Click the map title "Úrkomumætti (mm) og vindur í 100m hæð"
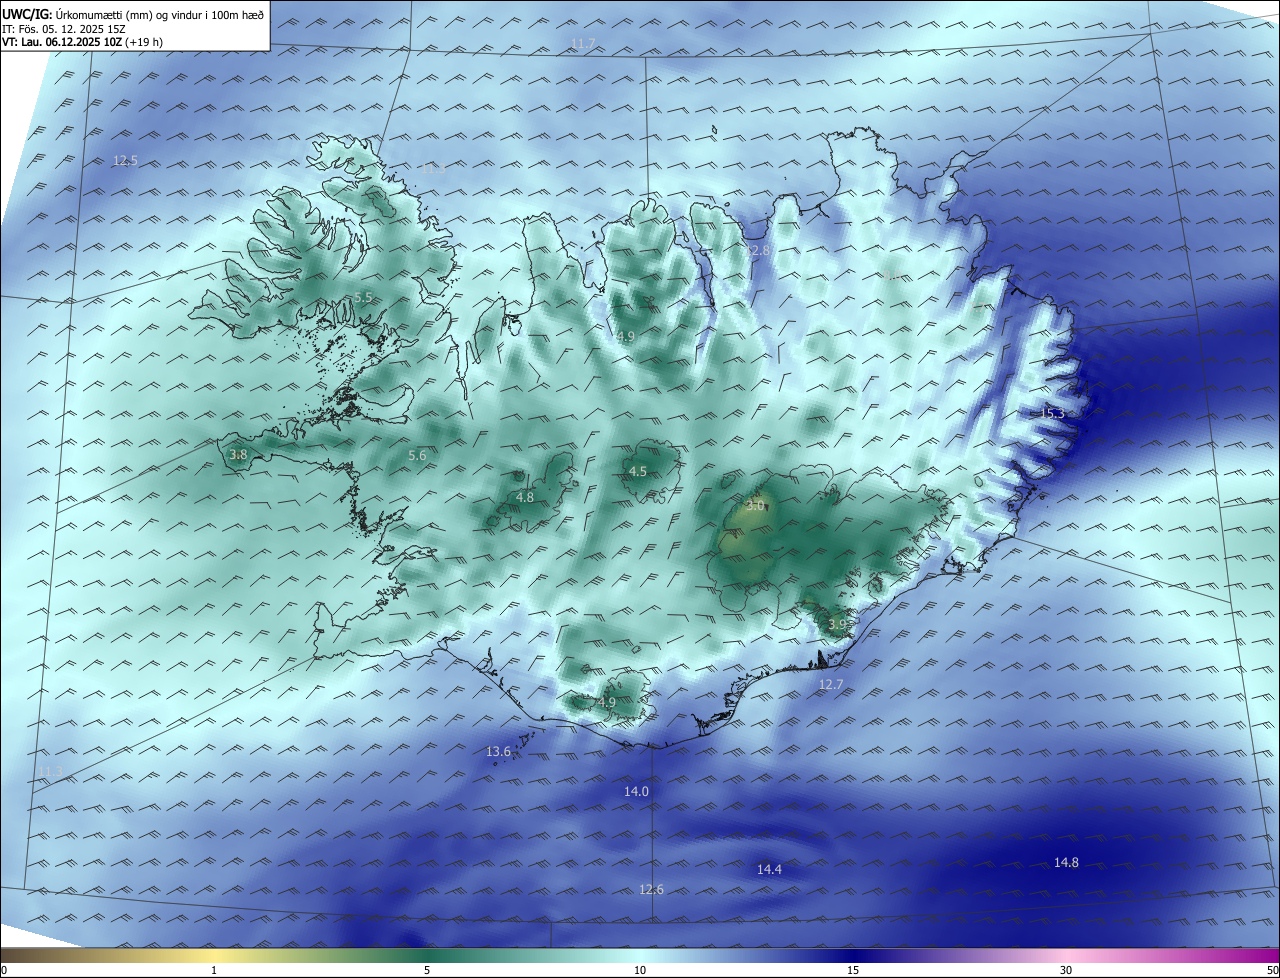The height and width of the screenshot is (978, 1280). point(160,14)
